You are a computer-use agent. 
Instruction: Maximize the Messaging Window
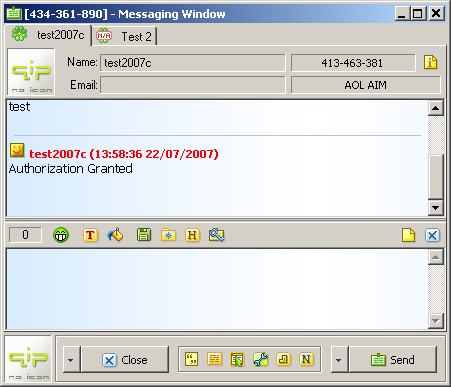pyautogui.click(x=417, y=14)
